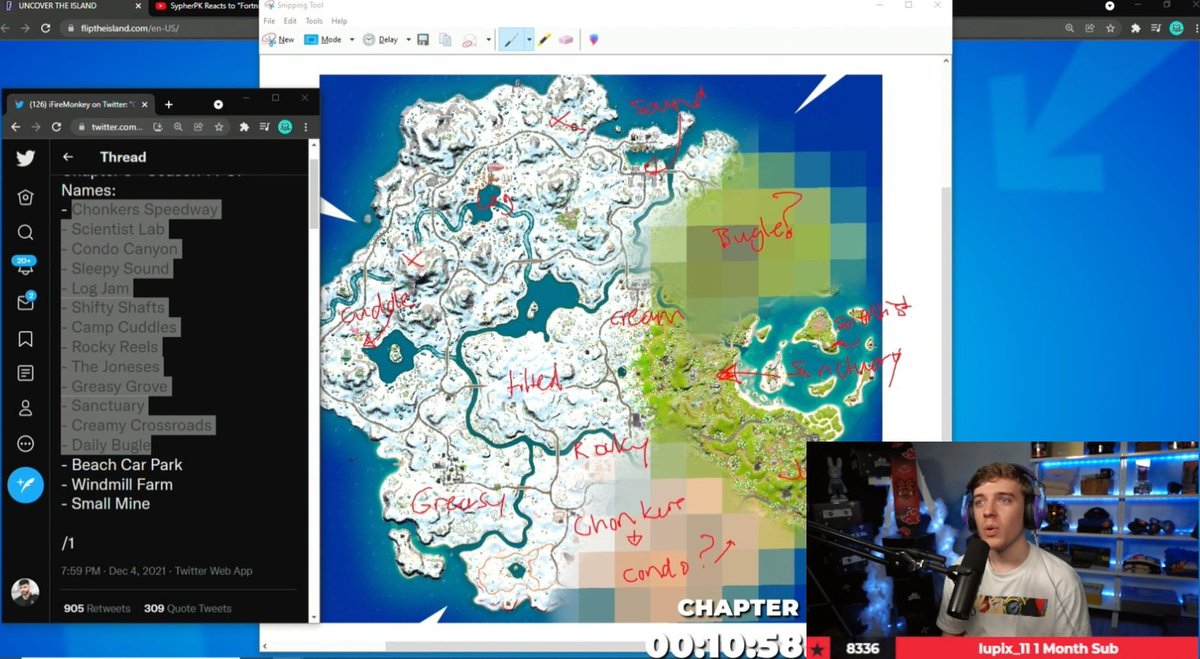1200x659 pixels.
Task: Open Paint 3D editing icon
Action: pyautogui.click(x=594, y=40)
